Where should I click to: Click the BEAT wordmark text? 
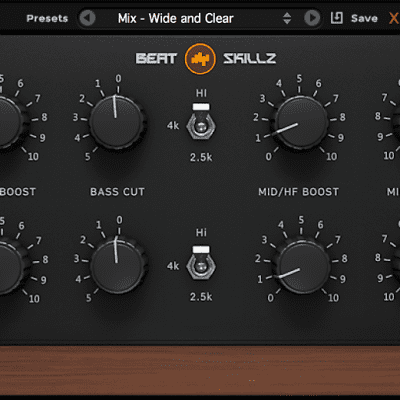(156, 59)
